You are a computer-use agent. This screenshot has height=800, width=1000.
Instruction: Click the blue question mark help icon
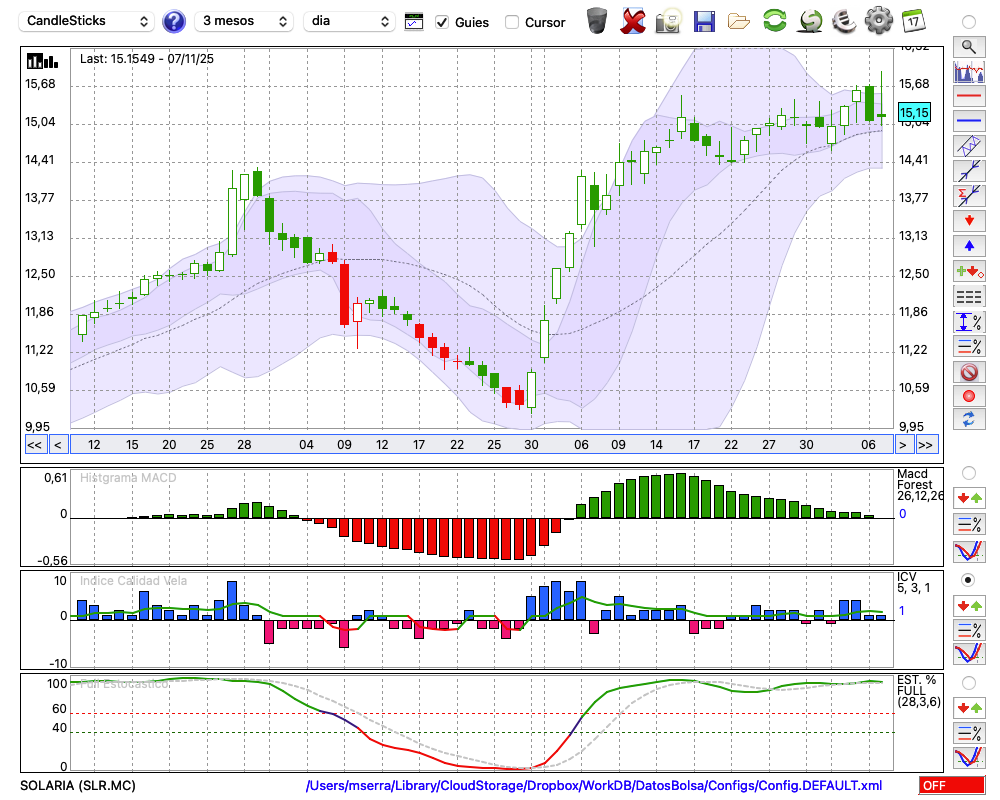(173, 21)
